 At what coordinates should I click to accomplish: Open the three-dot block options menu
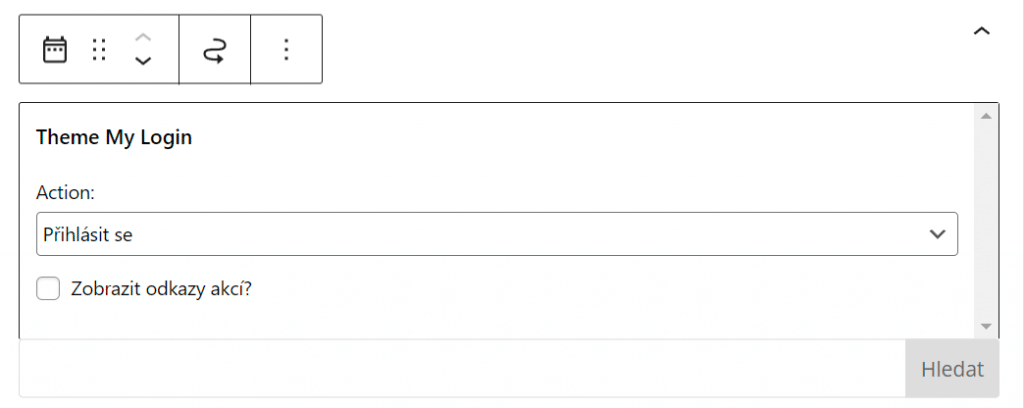pyautogui.click(x=286, y=50)
